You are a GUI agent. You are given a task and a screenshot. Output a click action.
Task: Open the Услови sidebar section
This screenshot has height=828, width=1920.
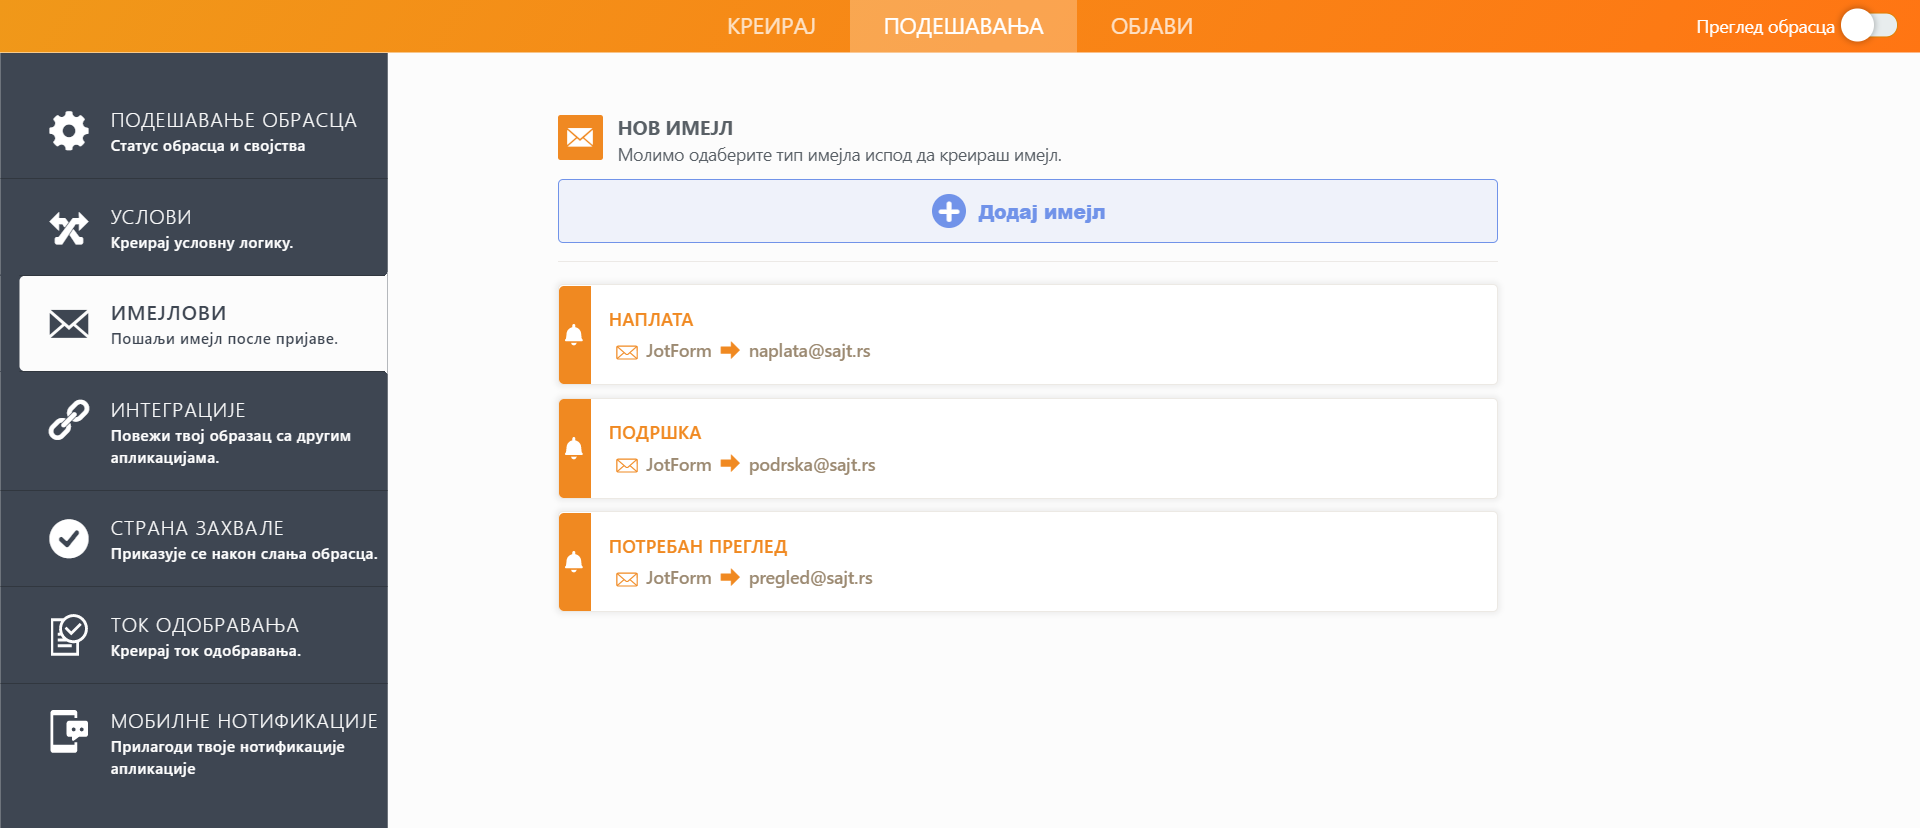click(x=194, y=228)
